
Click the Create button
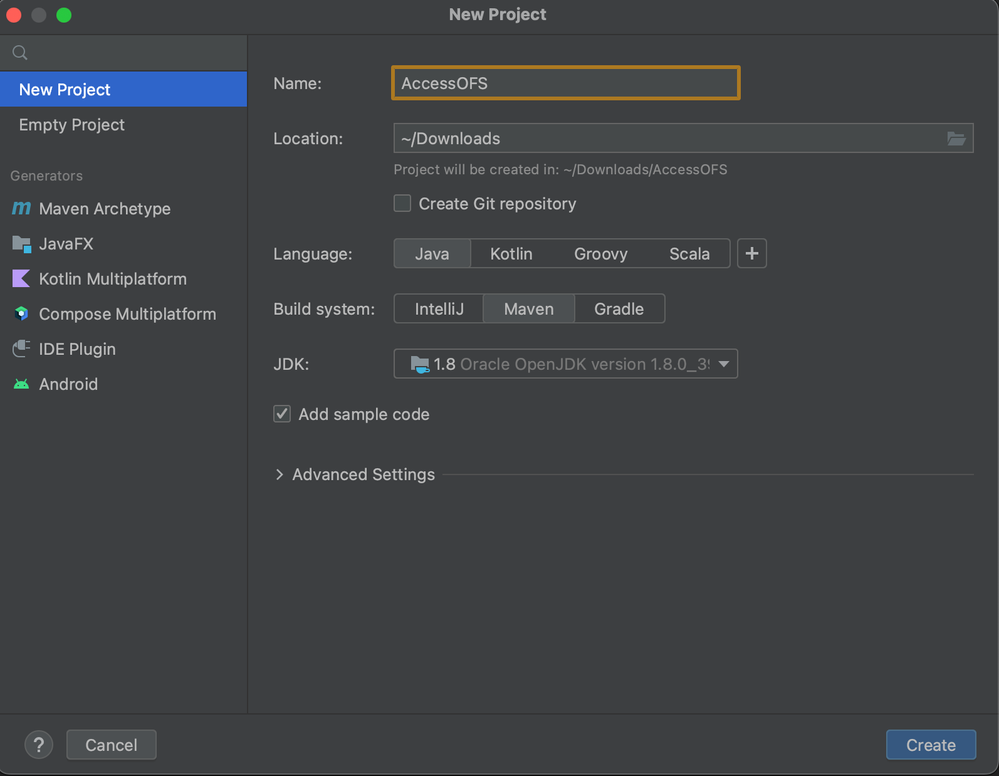[931, 745]
